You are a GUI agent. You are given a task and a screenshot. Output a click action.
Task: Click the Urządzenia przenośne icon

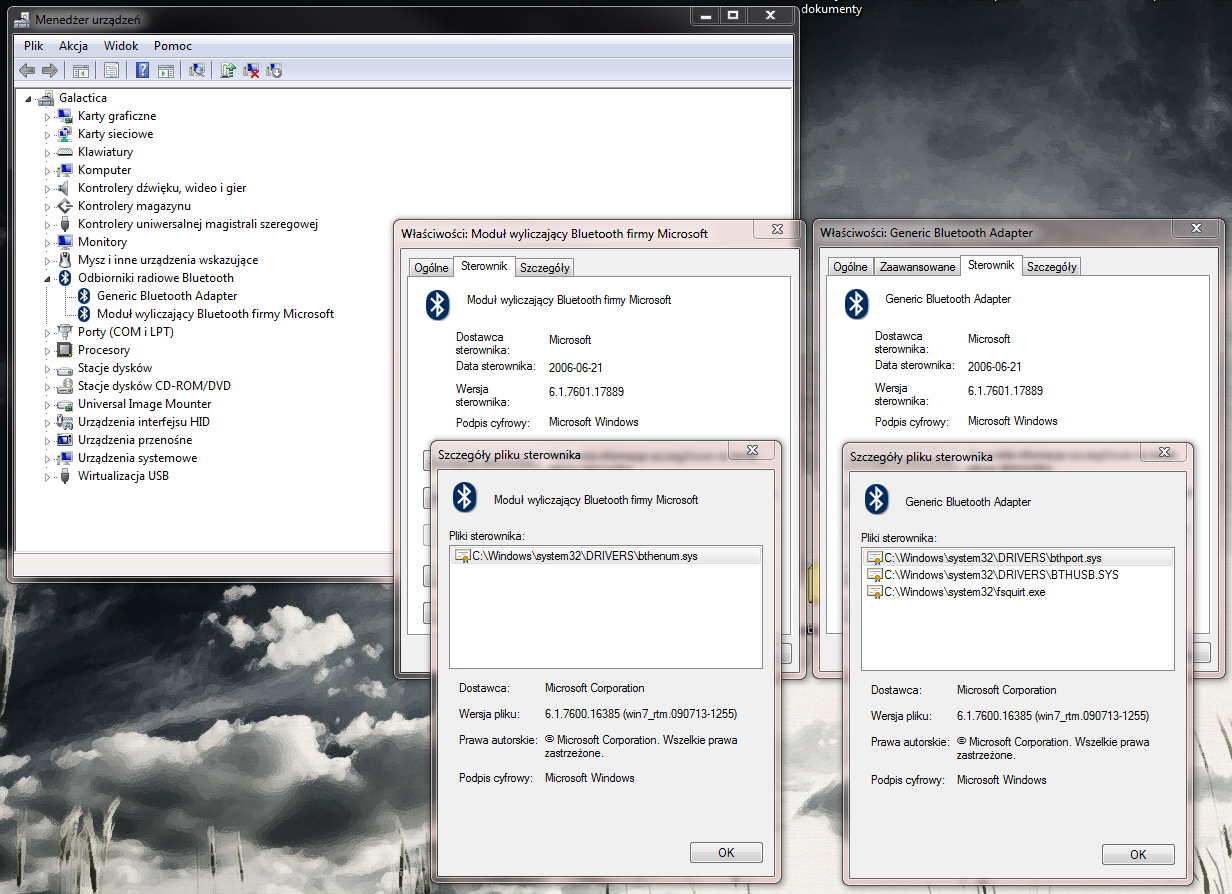click(65, 440)
